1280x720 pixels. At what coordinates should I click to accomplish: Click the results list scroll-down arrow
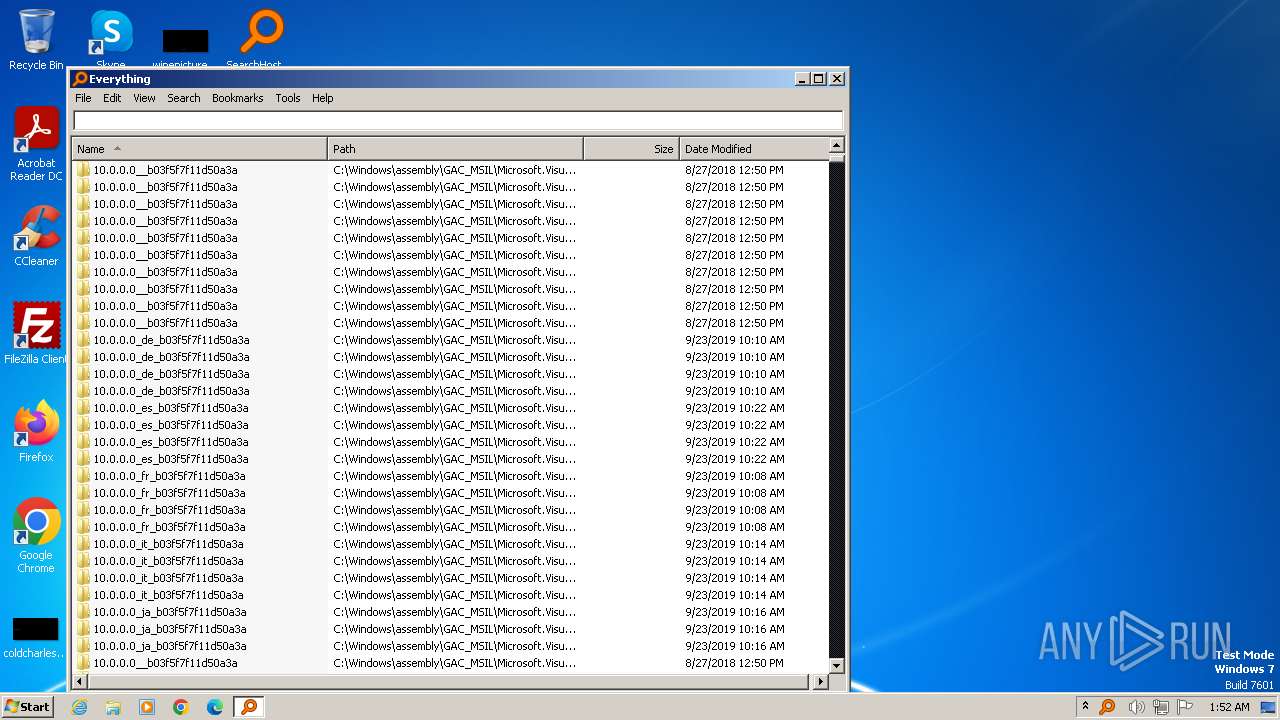pyautogui.click(x=837, y=665)
